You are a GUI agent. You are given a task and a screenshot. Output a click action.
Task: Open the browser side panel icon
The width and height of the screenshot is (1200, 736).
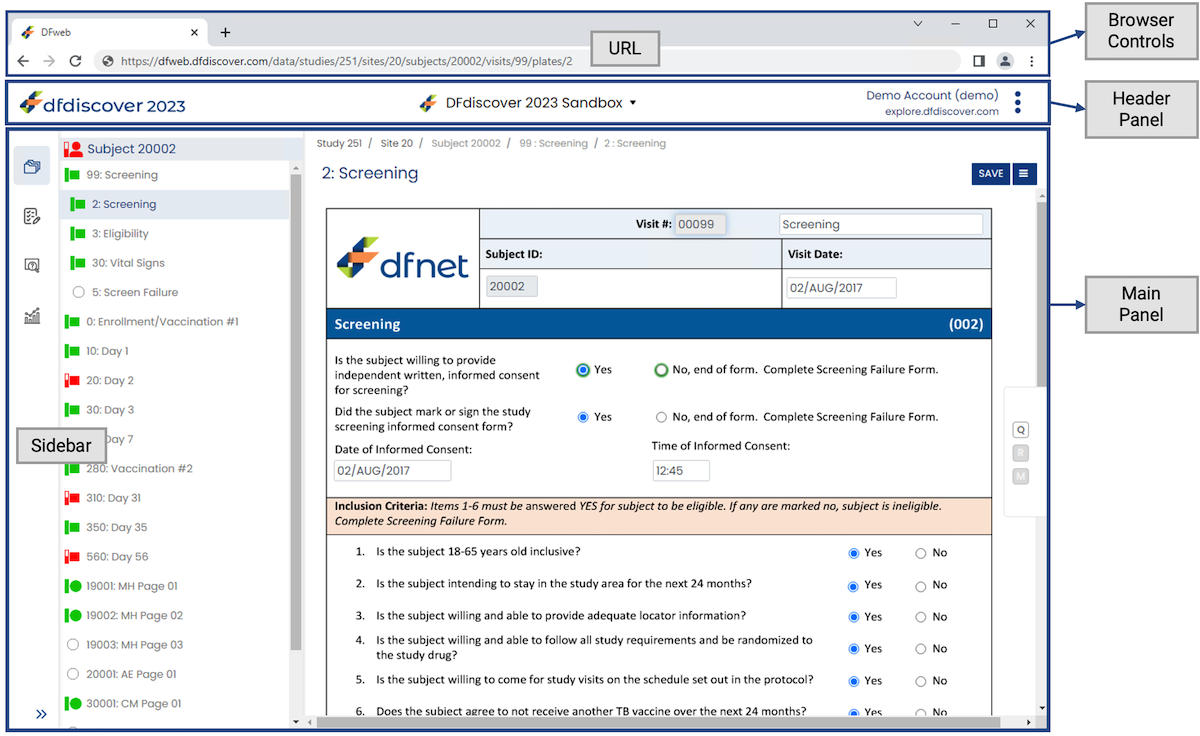tap(979, 61)
